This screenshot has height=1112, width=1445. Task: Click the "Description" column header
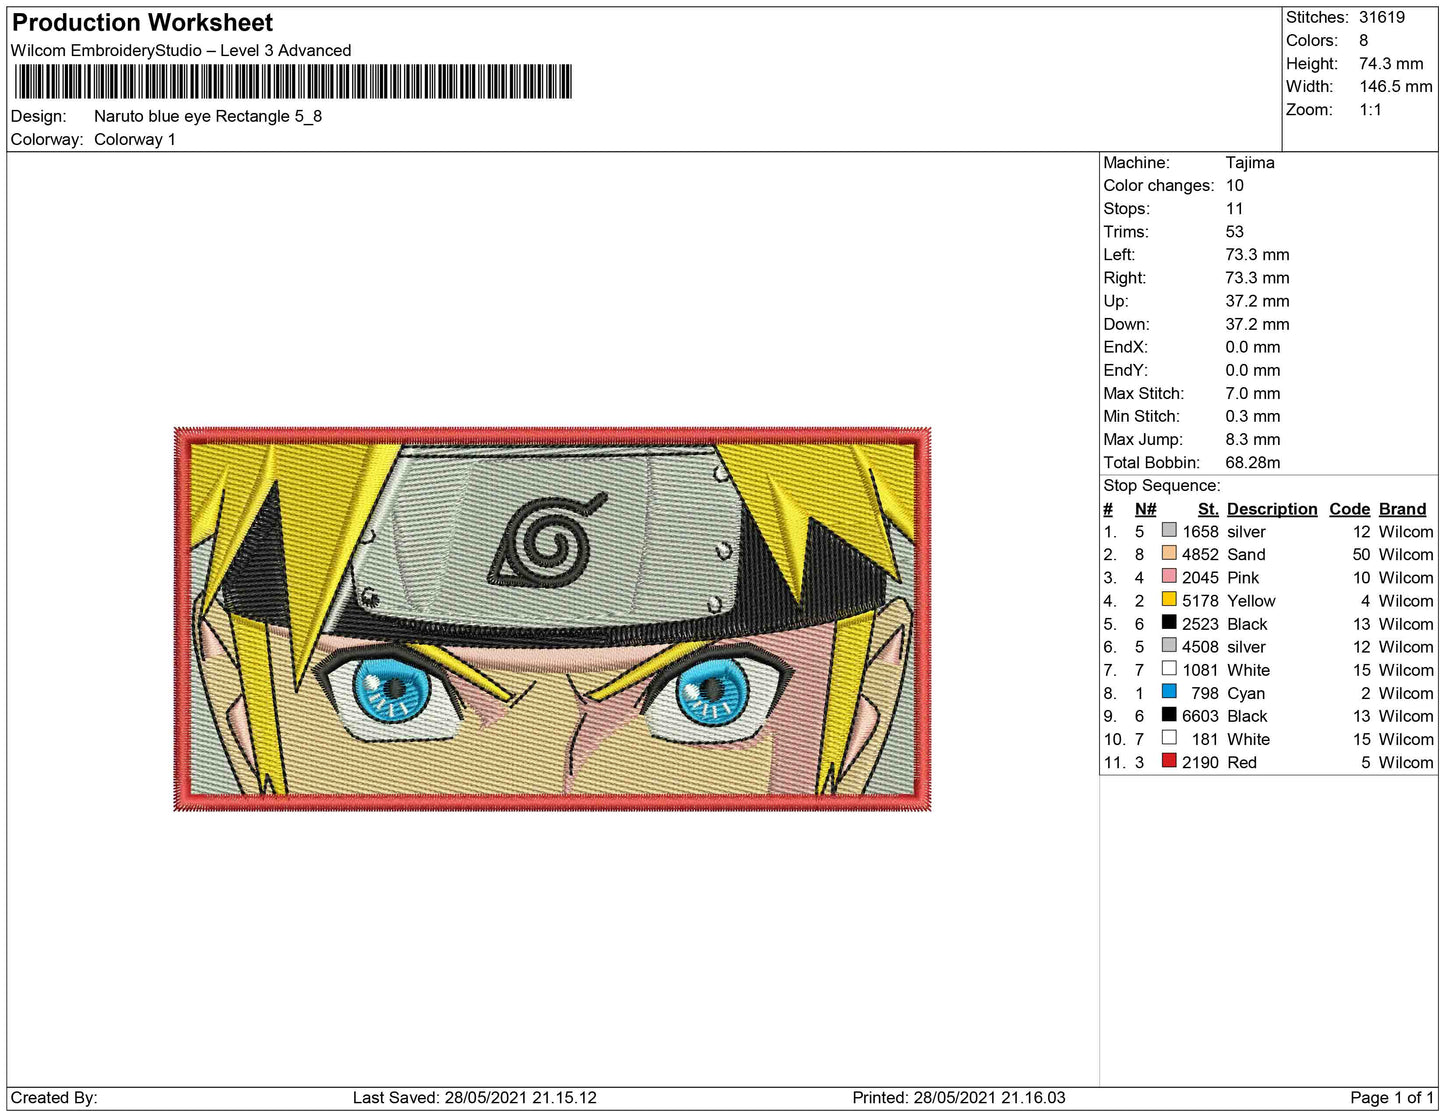[1272, 509]
